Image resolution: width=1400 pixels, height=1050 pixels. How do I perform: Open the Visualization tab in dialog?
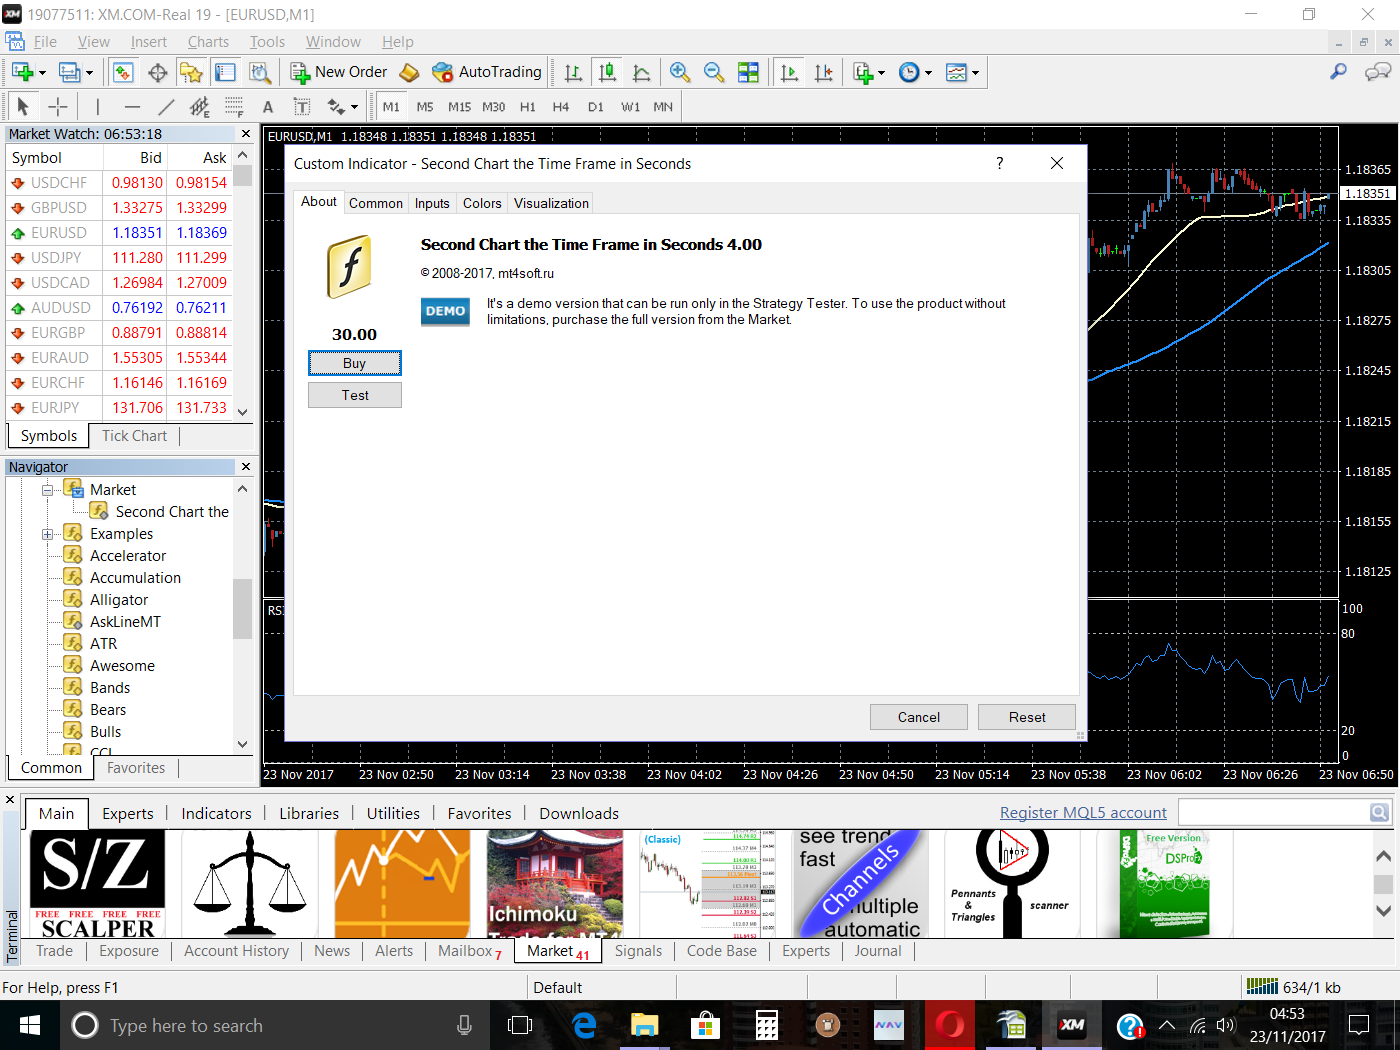(x=551, y=203)
